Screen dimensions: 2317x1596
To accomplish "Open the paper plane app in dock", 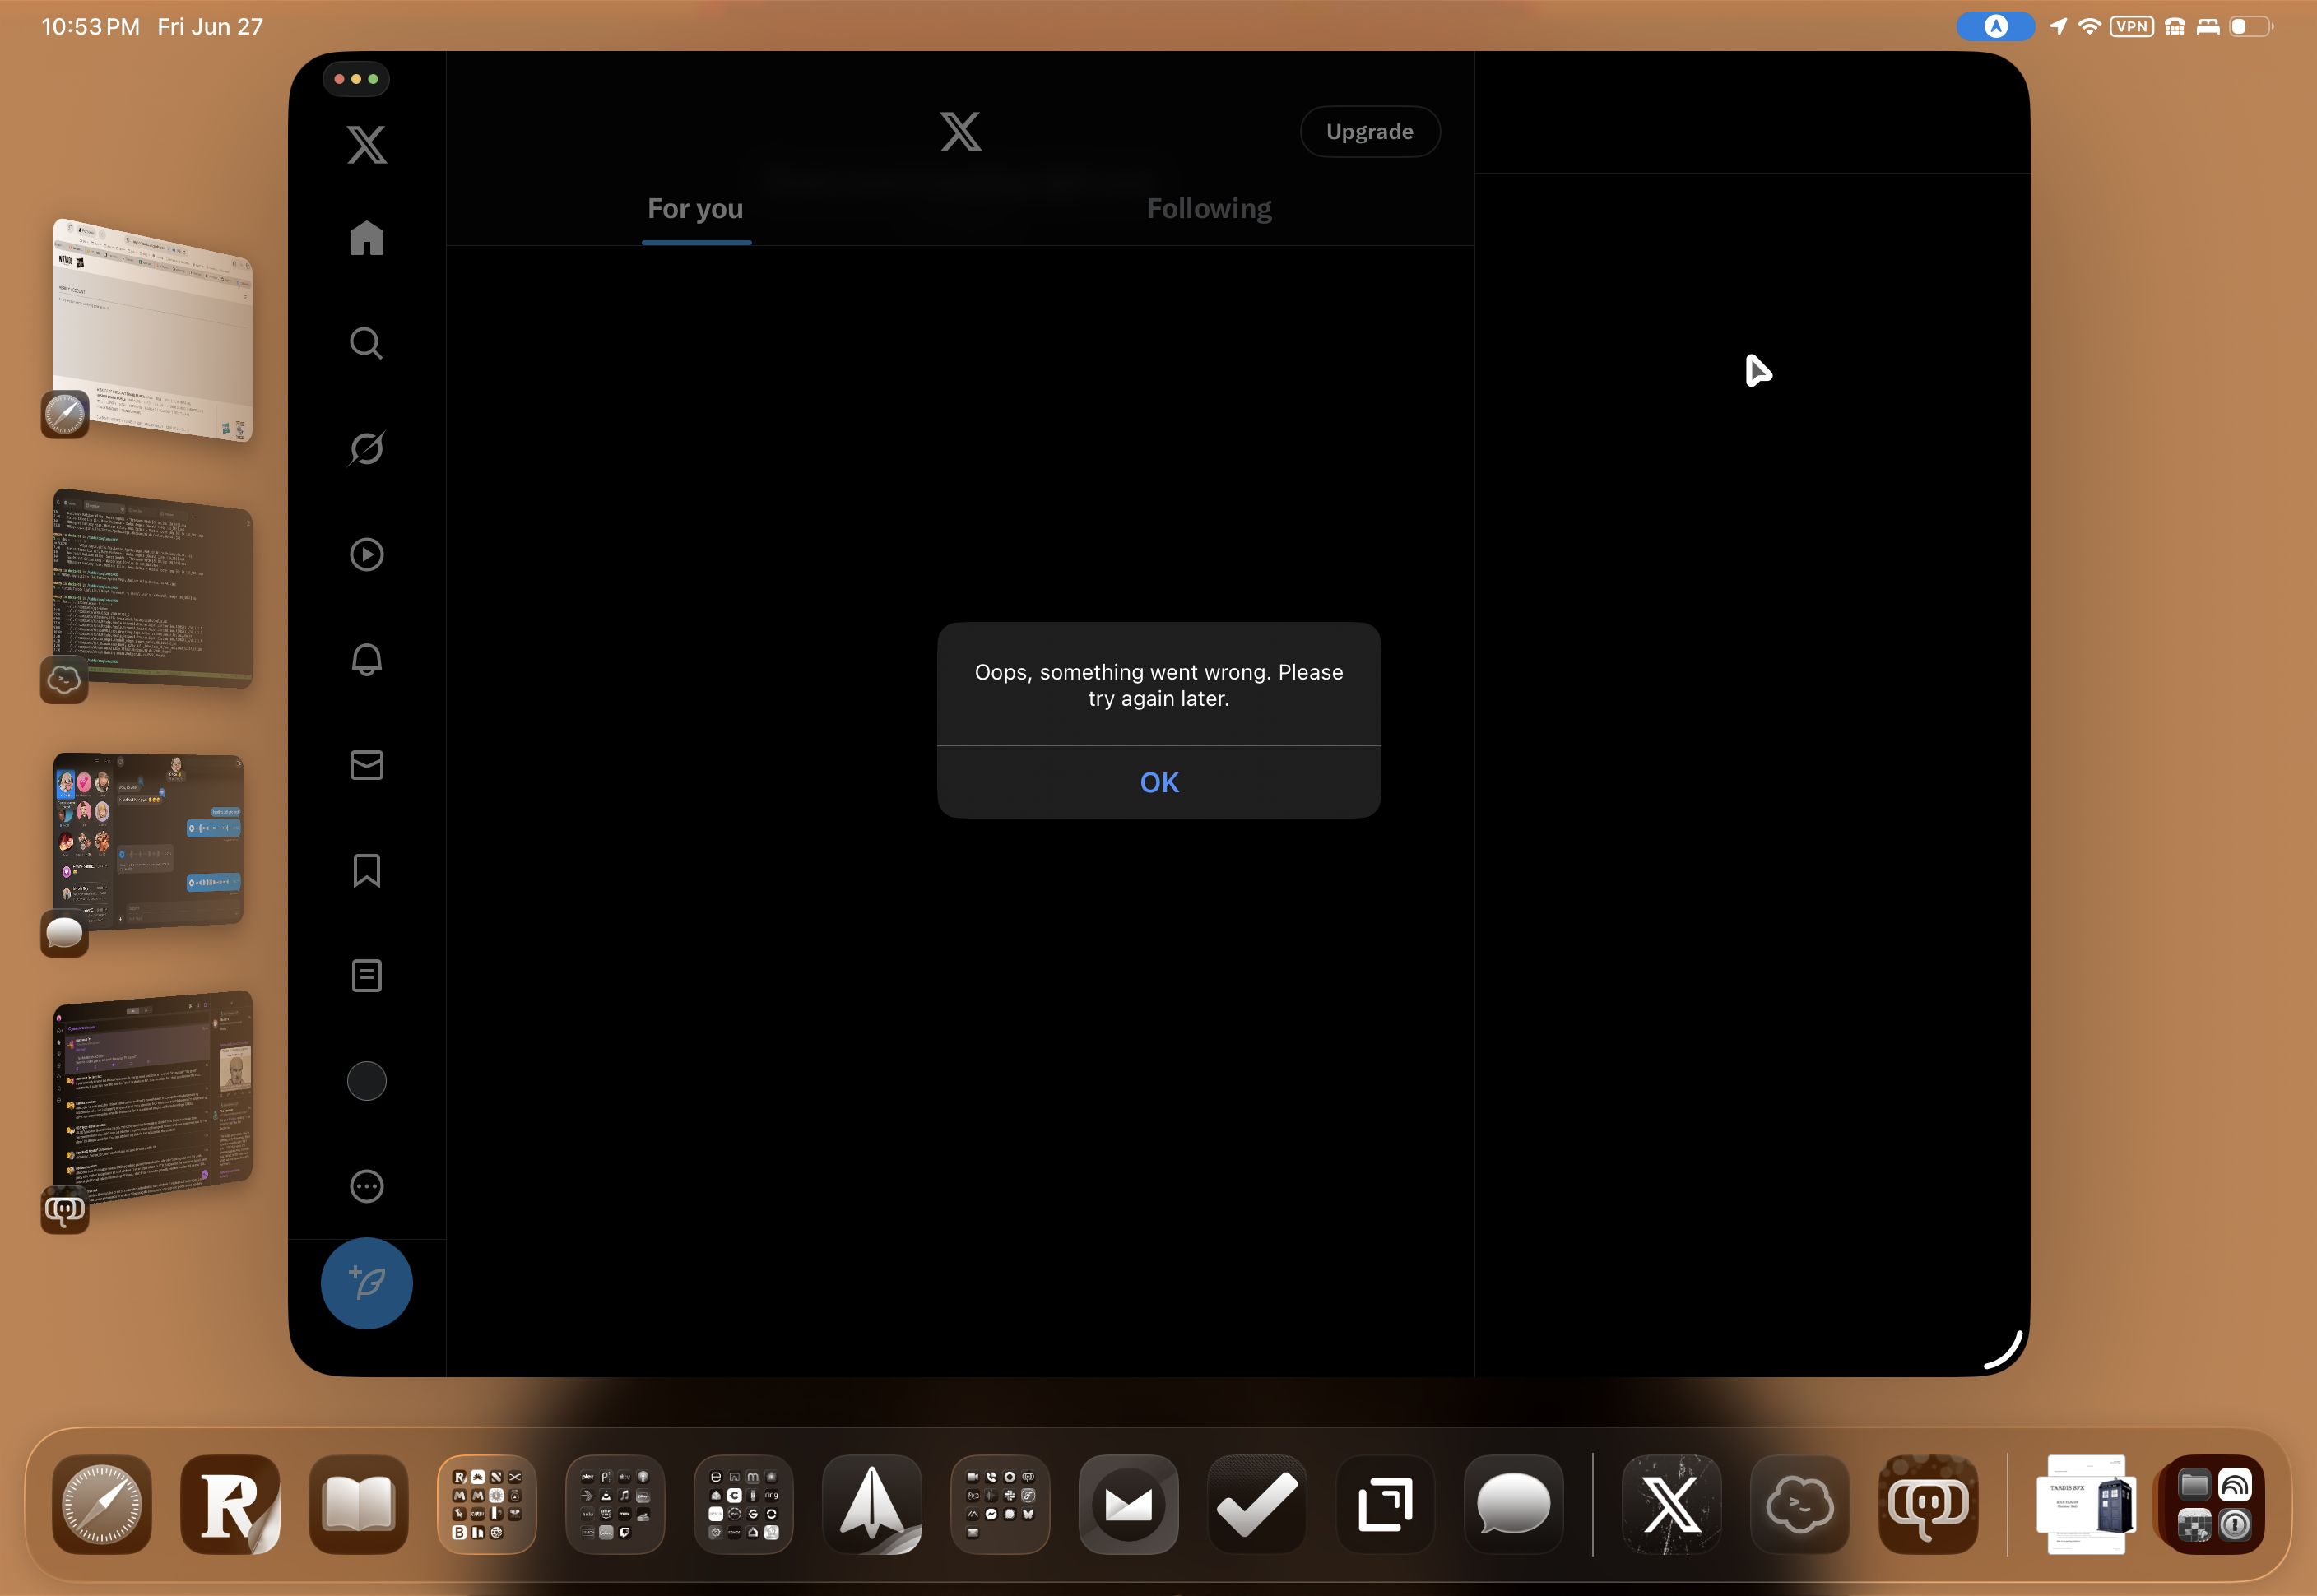I will tap(872, 1504).
